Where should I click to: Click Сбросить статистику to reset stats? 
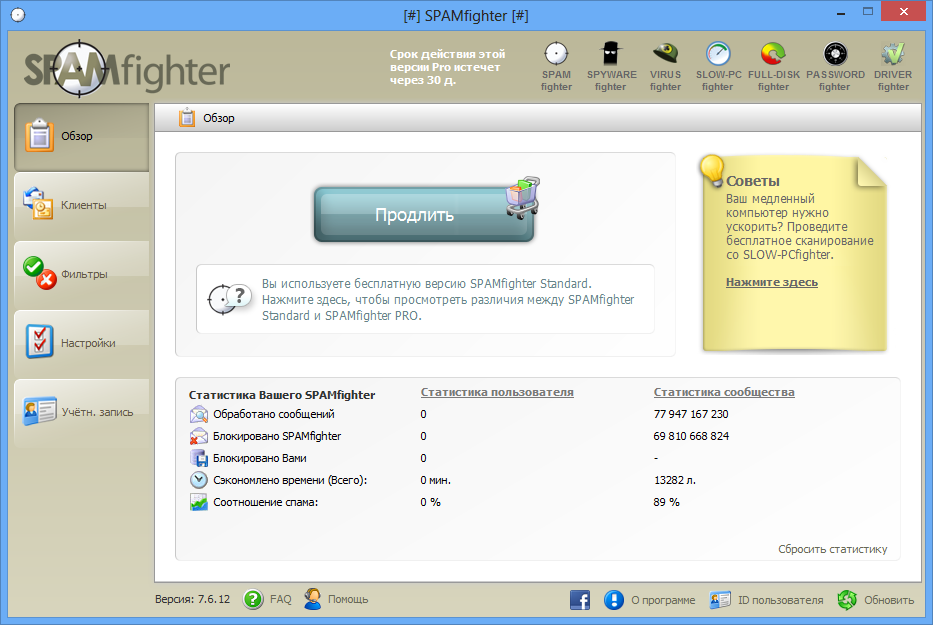[832, 549]
